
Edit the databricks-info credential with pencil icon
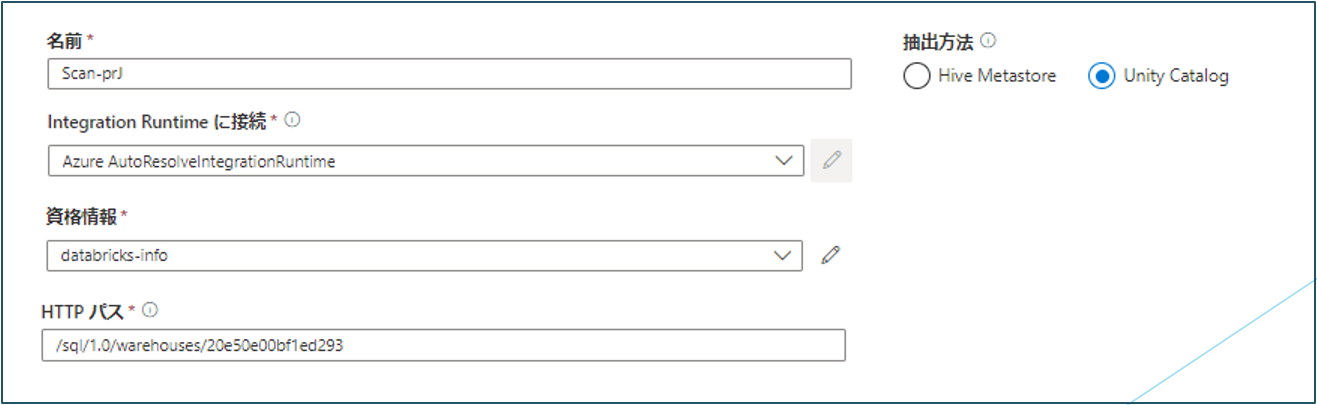[830, 255]
